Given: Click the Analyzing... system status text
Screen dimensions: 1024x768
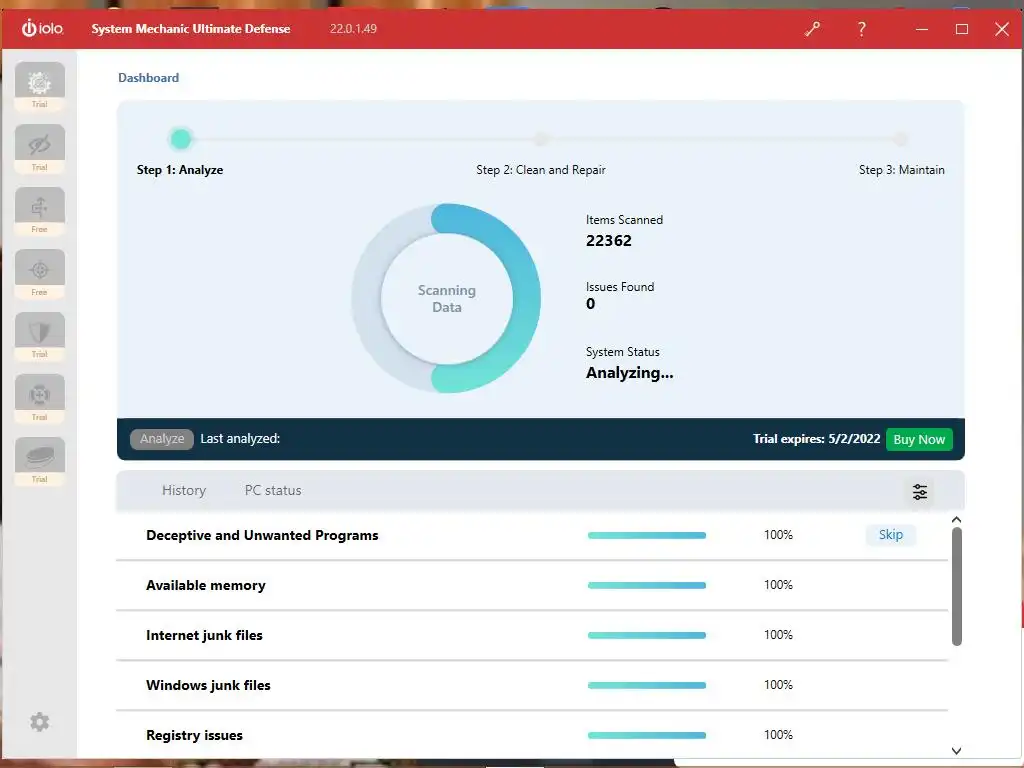Looking at the screenshot, I should 630,373.
